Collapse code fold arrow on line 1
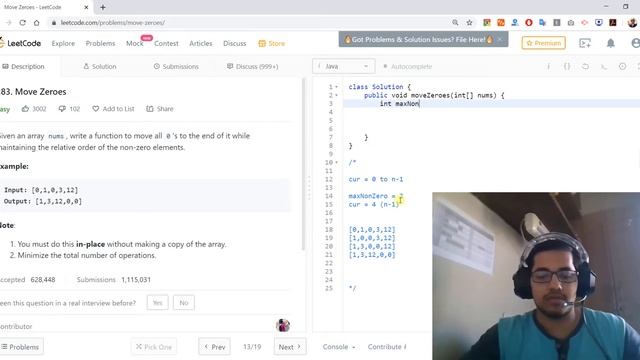Viewport: 640px width, 360px height. [336, 87]
